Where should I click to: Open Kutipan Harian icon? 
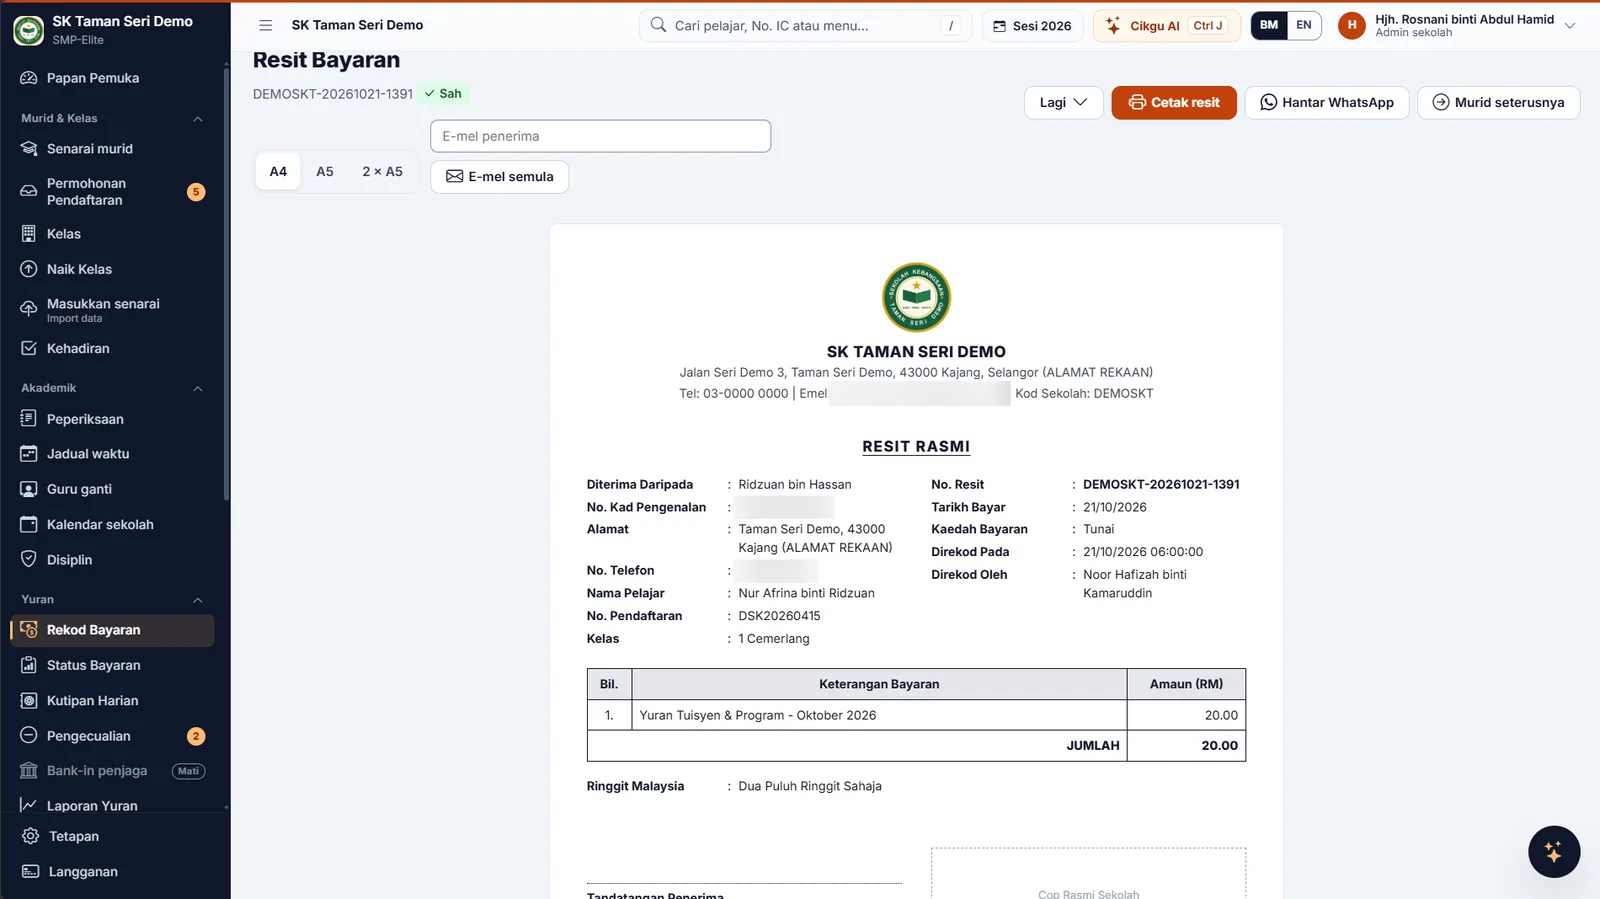(29, 700)
